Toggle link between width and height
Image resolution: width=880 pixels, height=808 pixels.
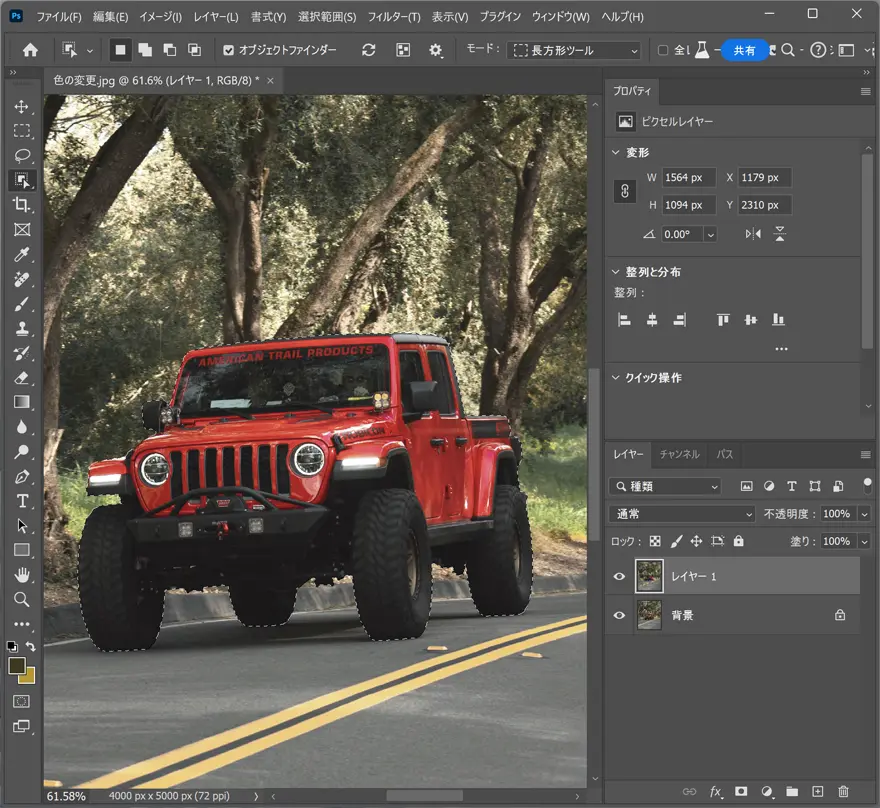[625, 191]
